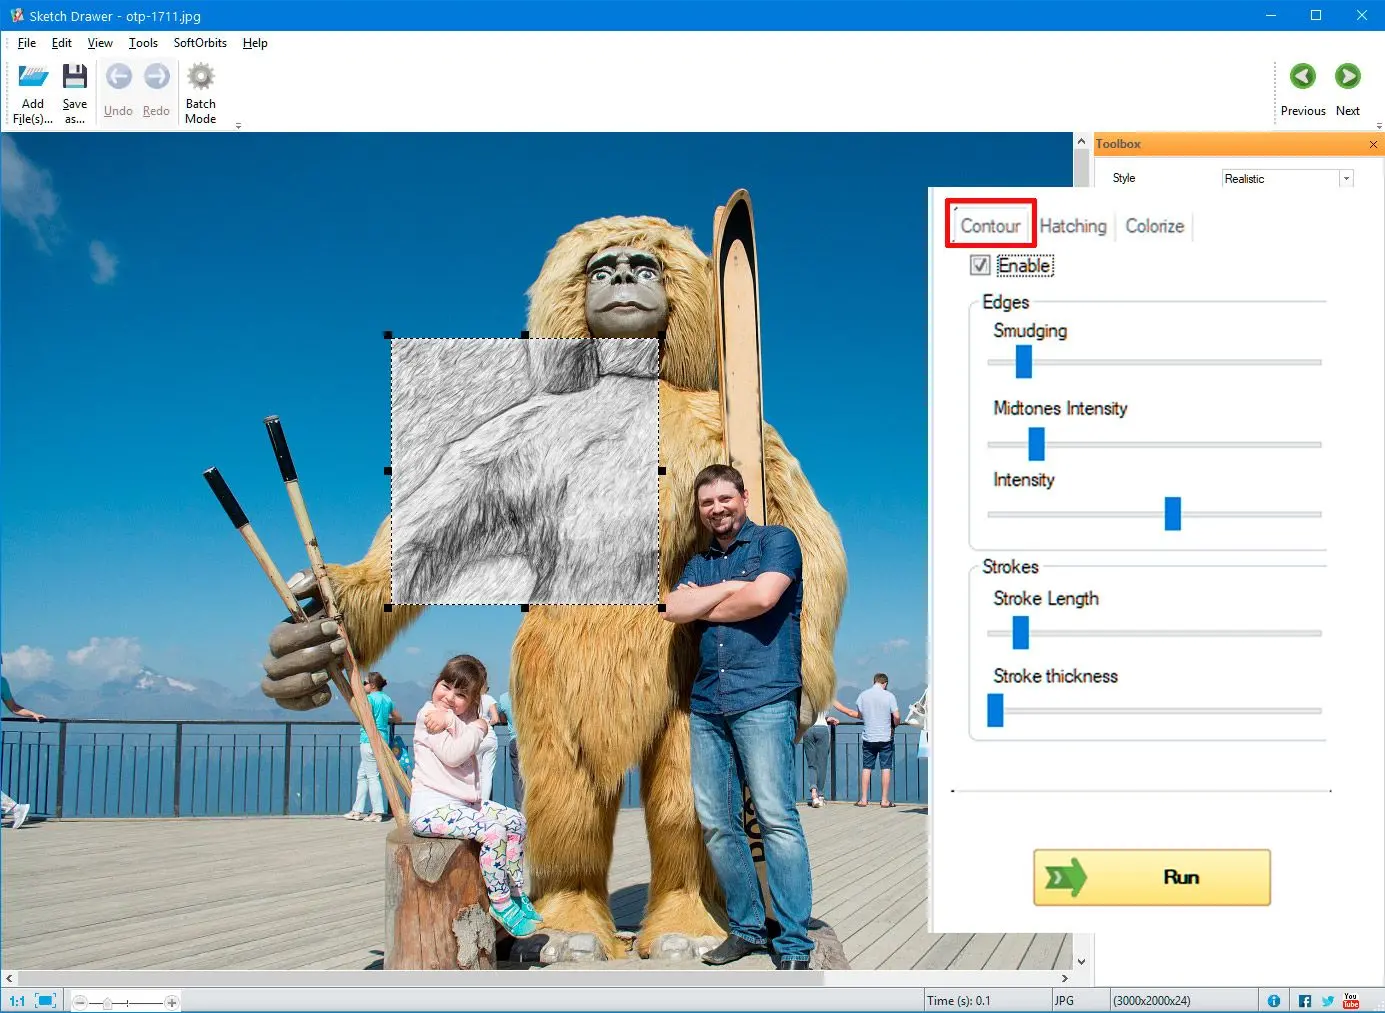
Task: Go to the Next image with the green arrow
Action: click(x=1347, y=76)
